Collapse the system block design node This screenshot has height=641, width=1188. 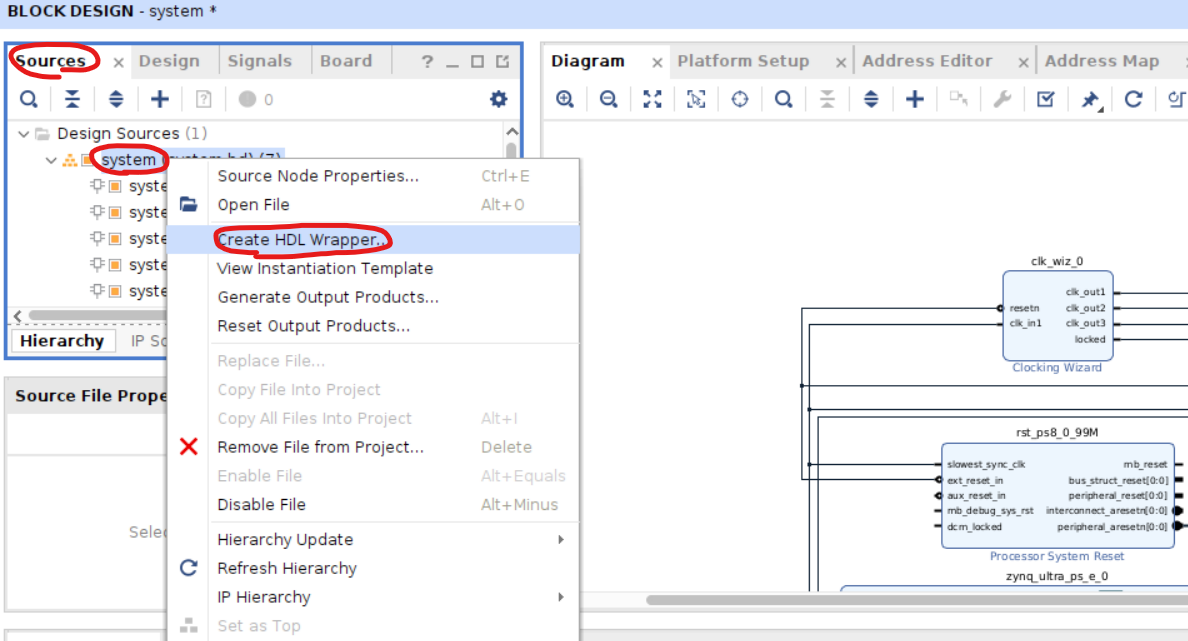click(x=51, y=160)
